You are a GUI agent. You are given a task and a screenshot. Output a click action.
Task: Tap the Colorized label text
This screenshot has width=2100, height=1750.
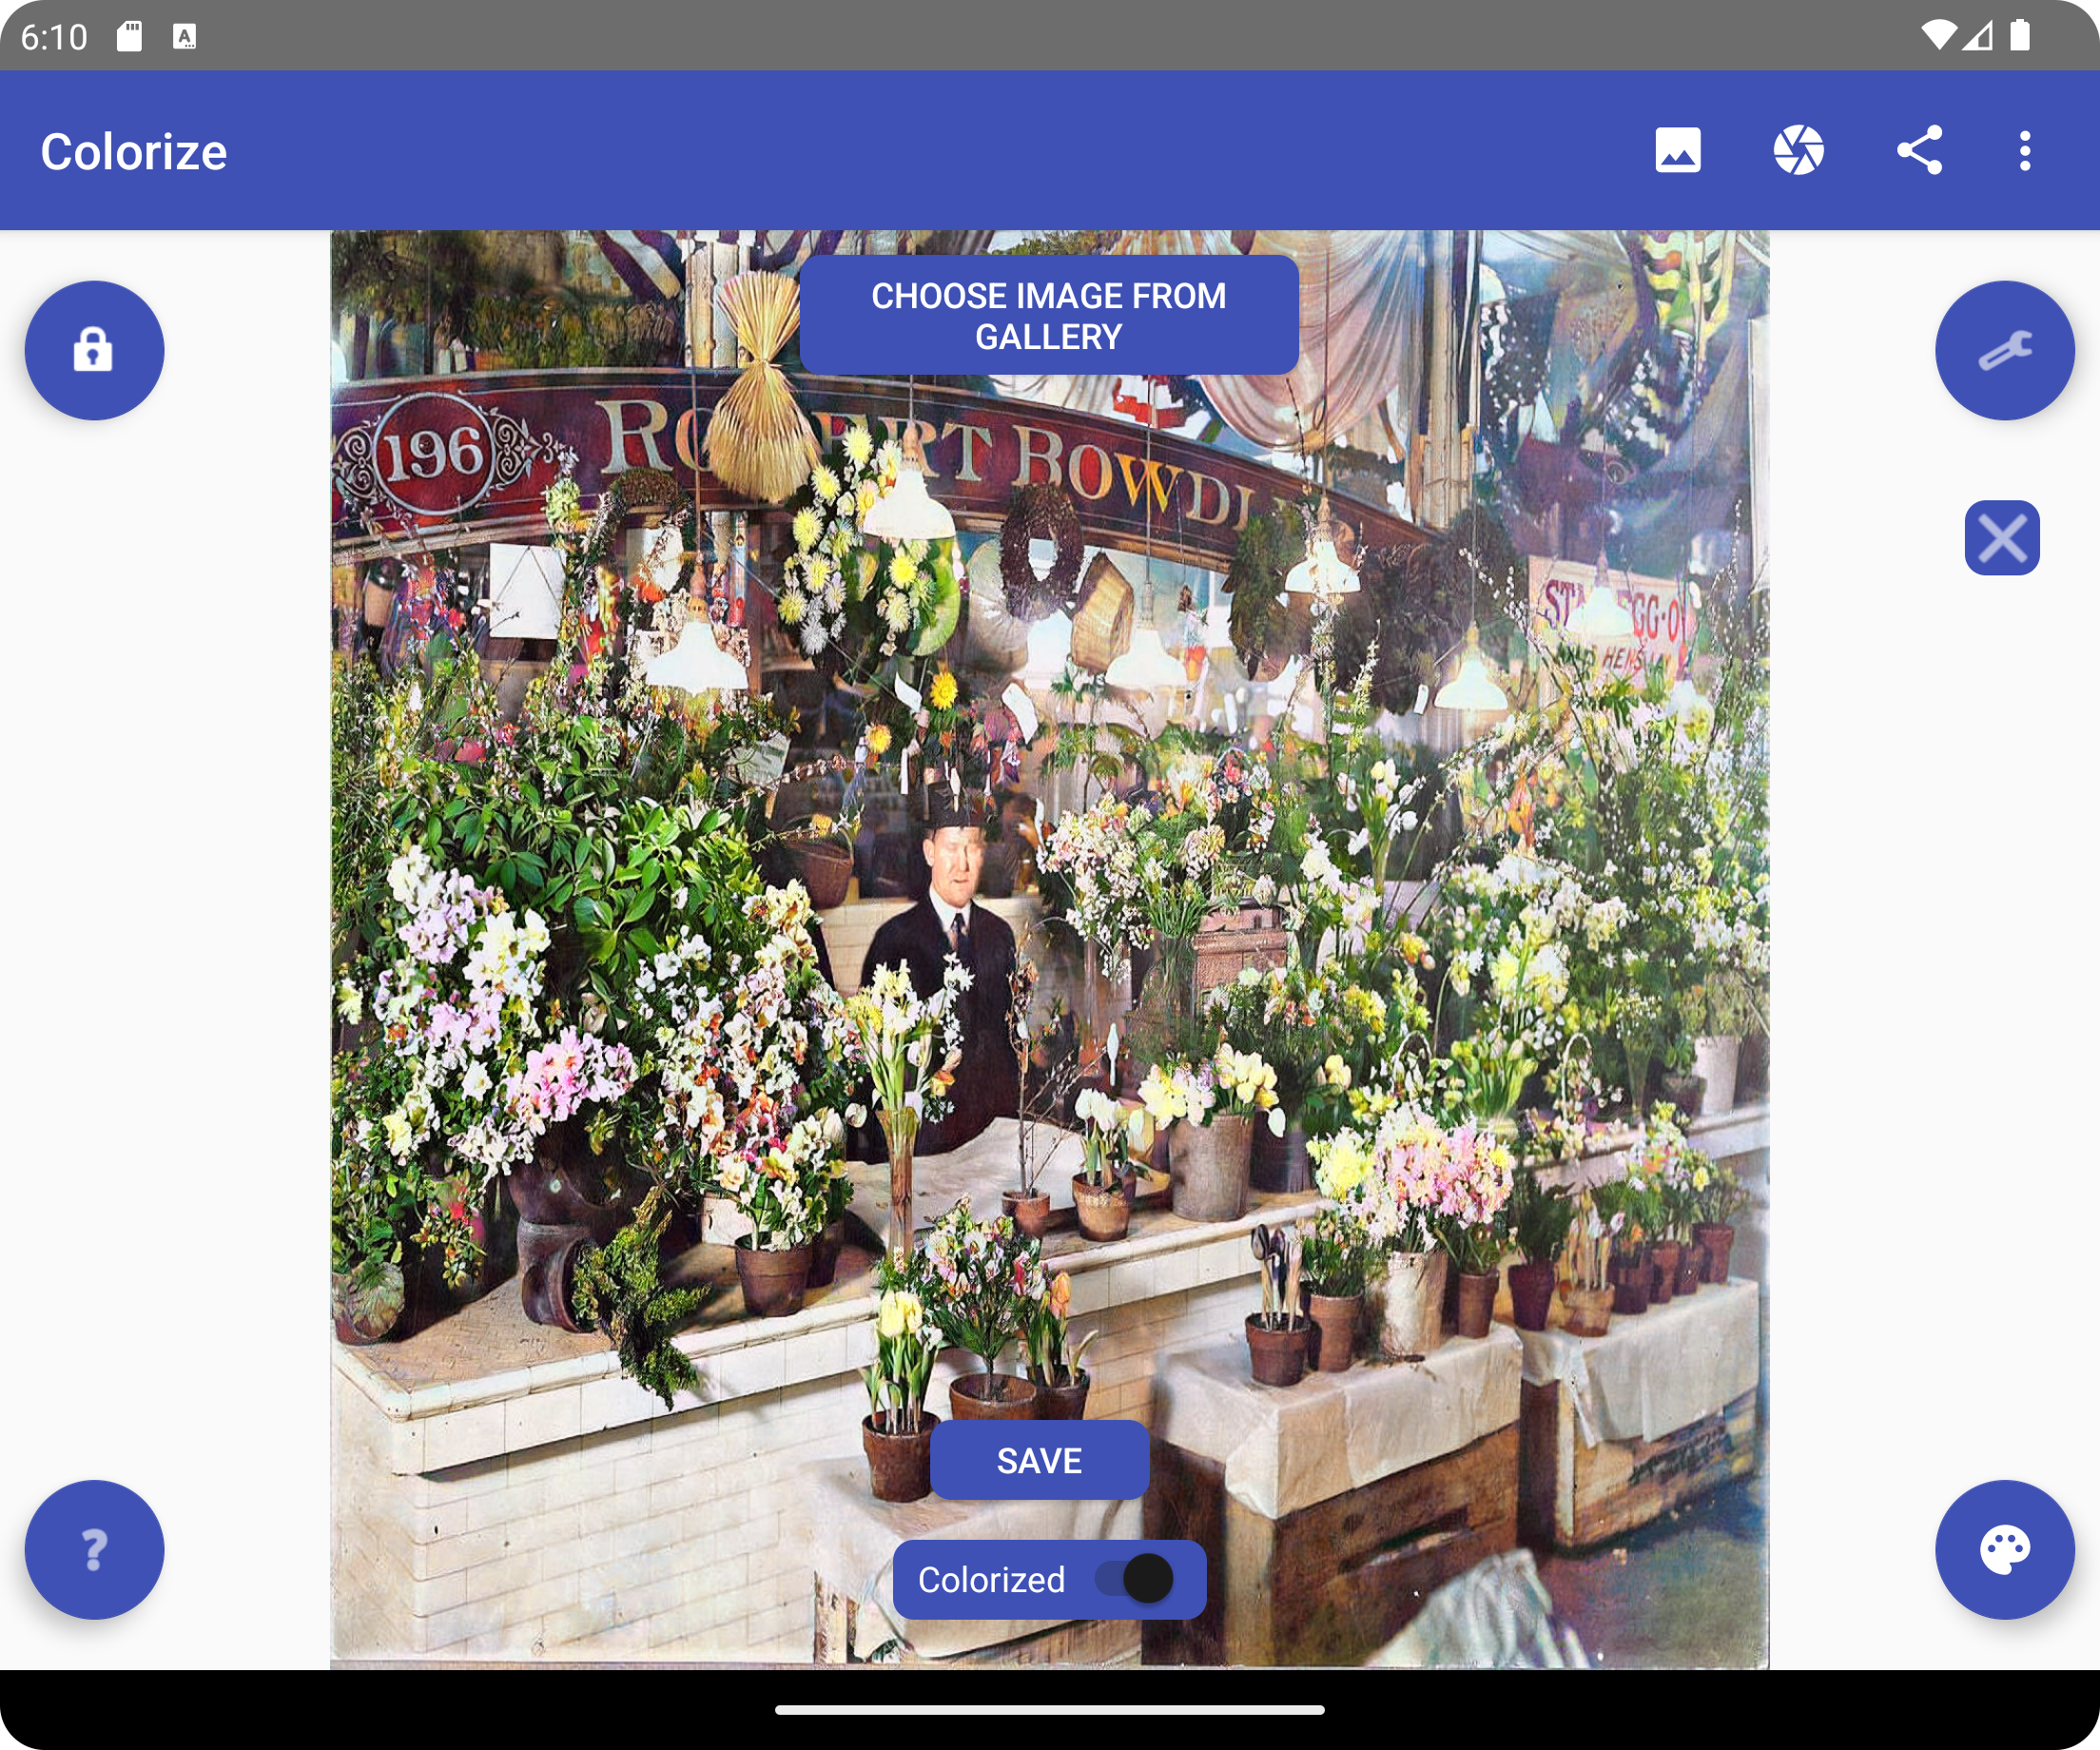click(x=991, y=1579)
